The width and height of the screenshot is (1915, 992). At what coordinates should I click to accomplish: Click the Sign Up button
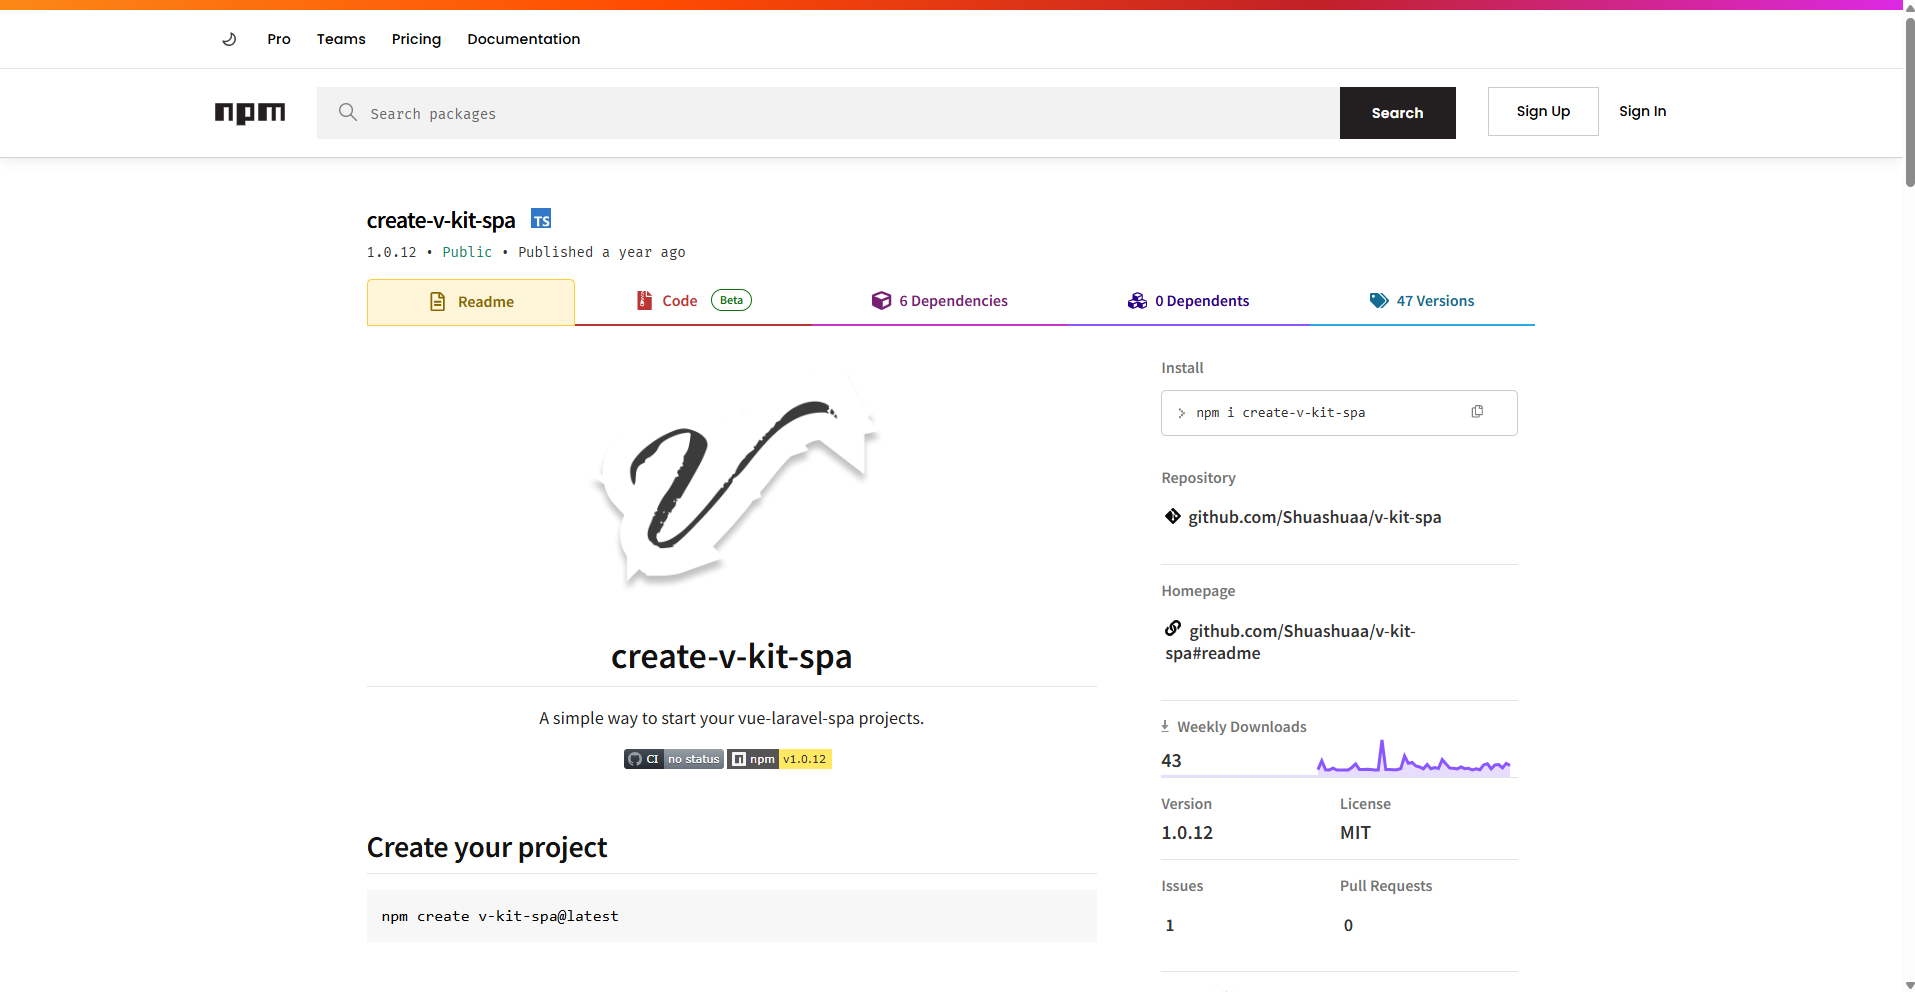[x=1543, y=111]
